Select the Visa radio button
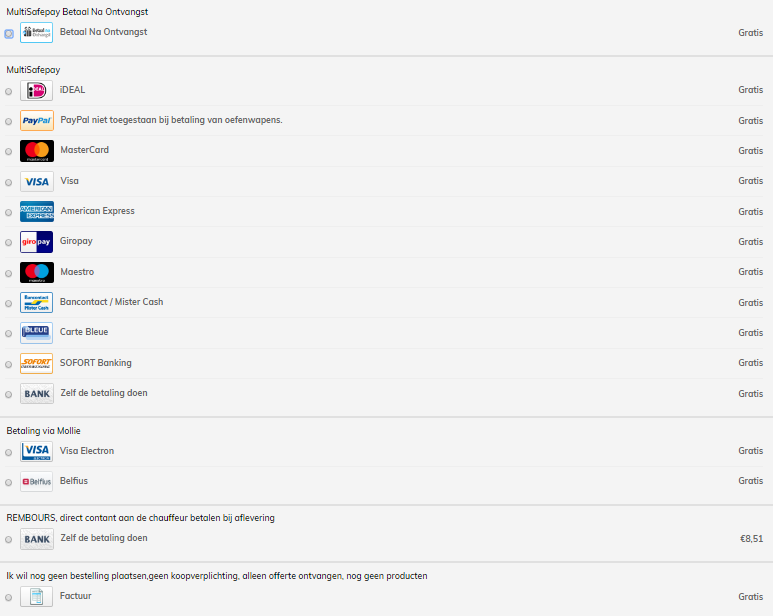The height and width of the screenshot is (616, 773). click(8, 182)
